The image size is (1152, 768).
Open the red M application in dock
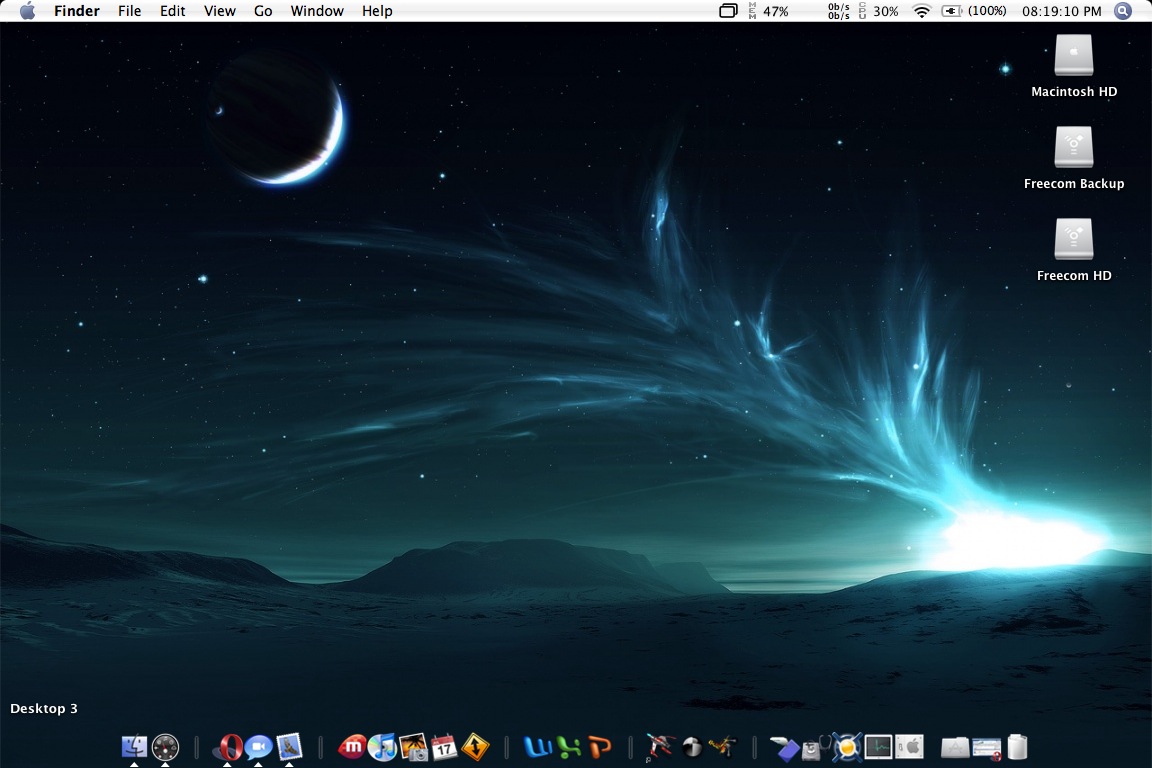click(x=352, y=747)
